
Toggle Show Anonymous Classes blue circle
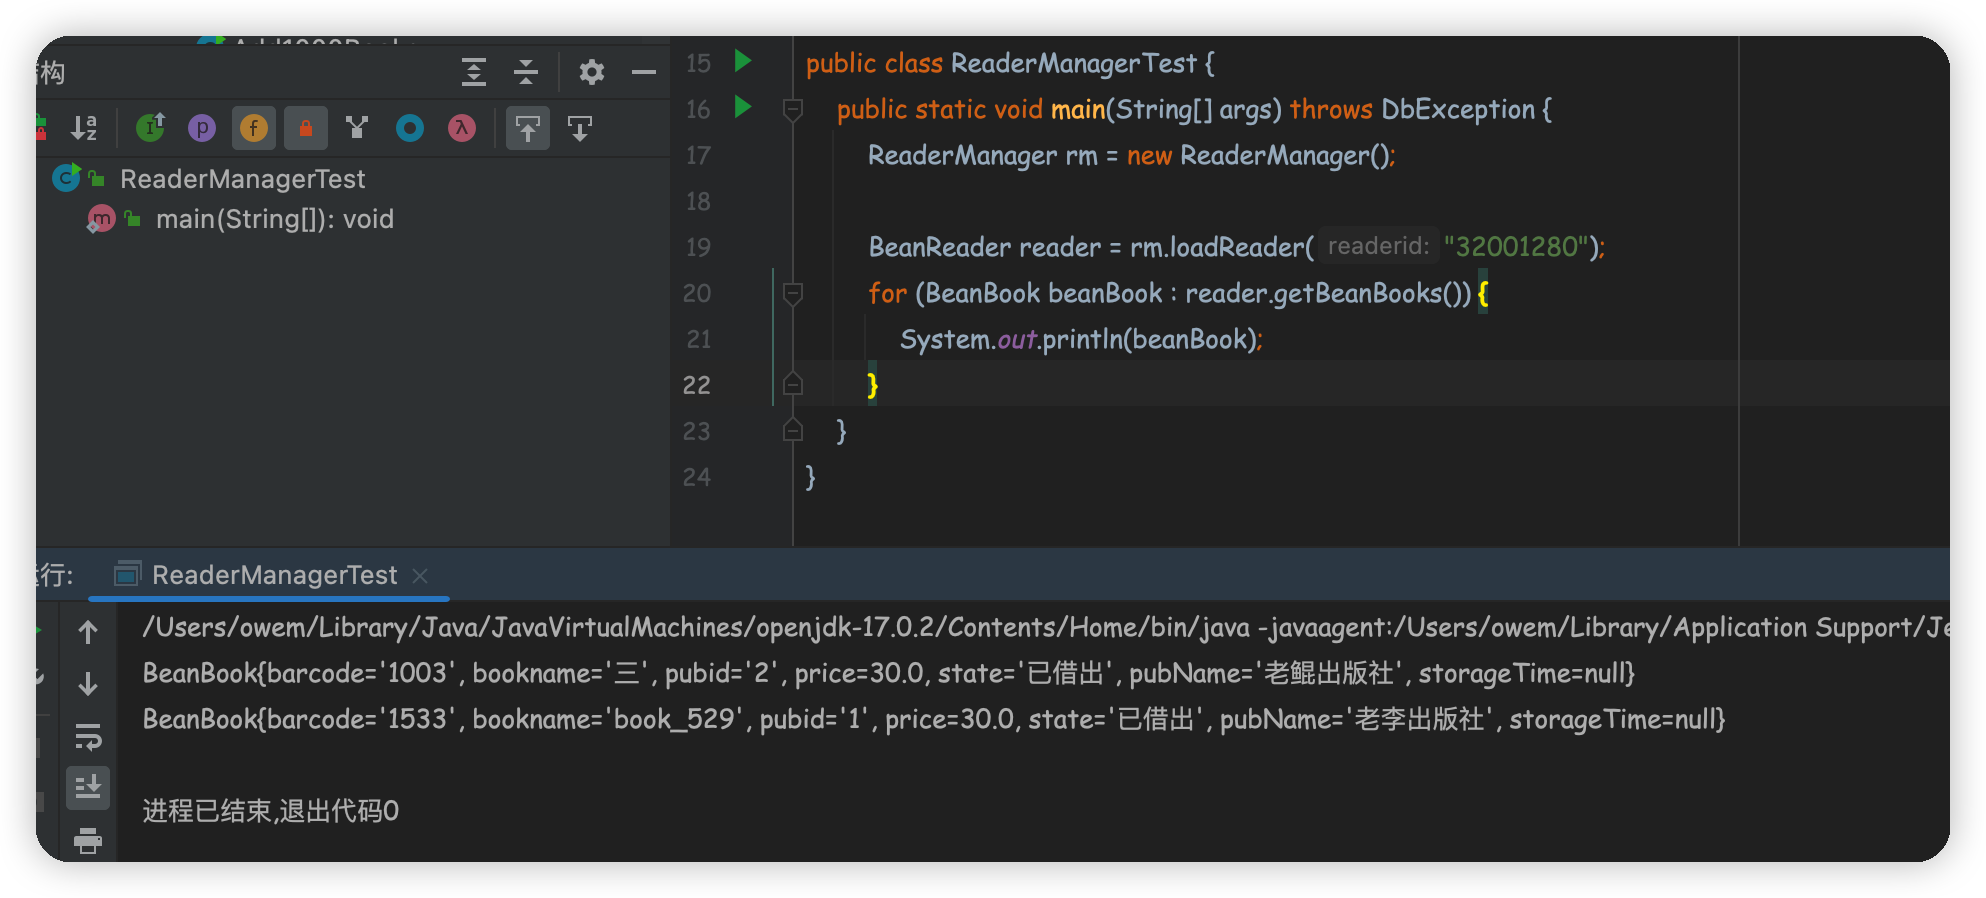coord(410,128)
